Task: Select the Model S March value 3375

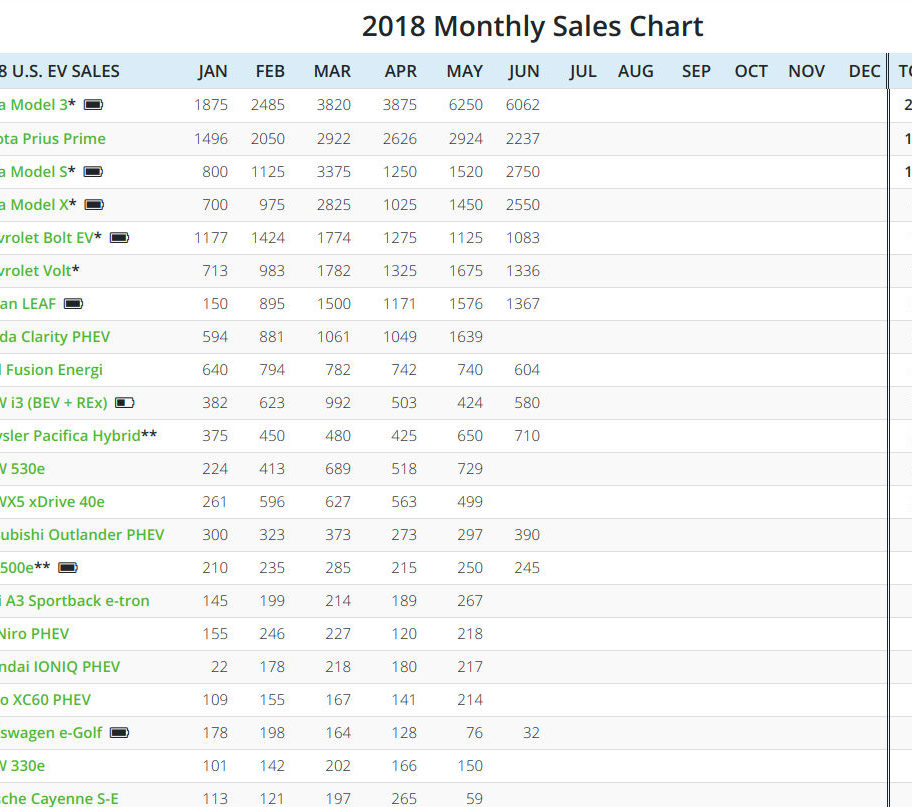Action: point(334,172)
